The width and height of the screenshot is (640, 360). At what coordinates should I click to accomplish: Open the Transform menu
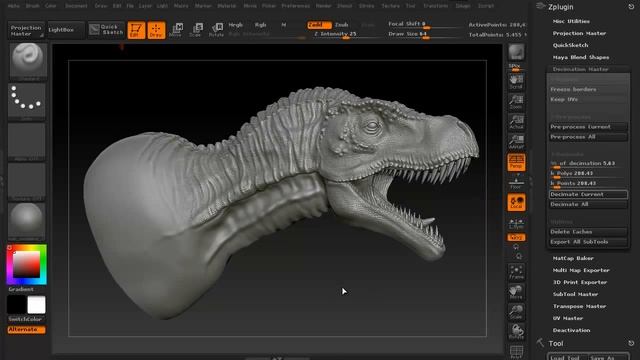tap(436, 6)
